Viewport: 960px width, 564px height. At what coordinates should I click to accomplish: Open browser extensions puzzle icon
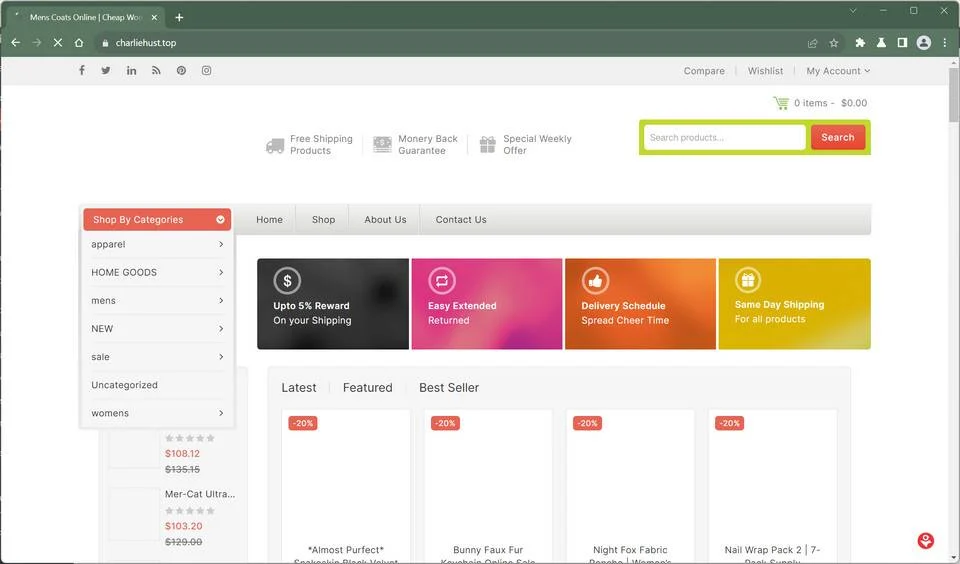(x=860, y=43)
